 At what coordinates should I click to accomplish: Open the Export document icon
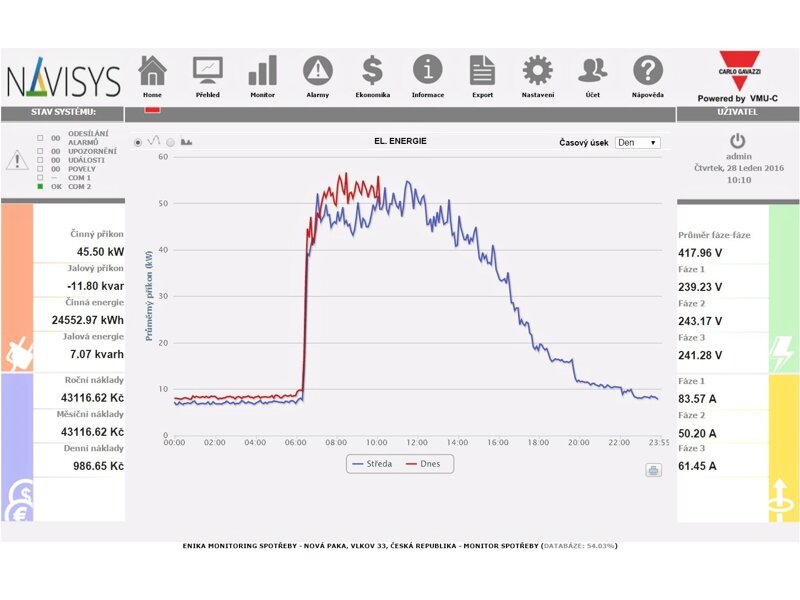point(482,71)
